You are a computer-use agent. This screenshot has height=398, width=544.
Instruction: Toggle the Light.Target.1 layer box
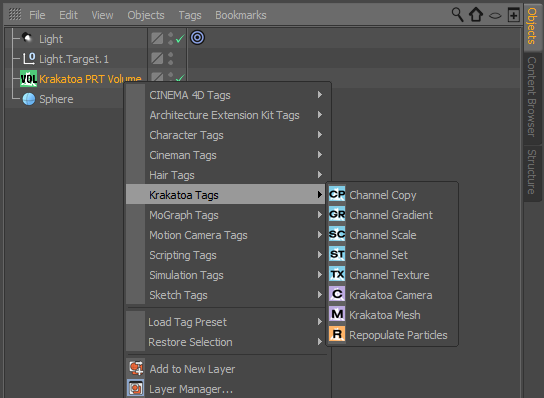[x=157, y=58]
